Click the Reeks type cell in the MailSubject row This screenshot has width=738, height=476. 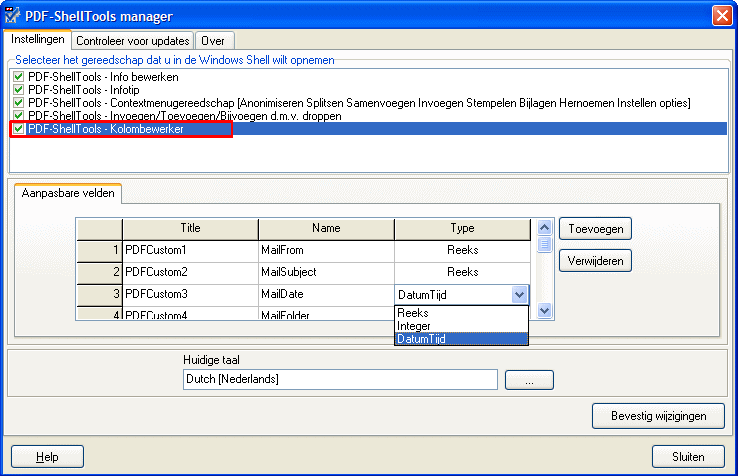pyautogui.click(x=463, y=273)
